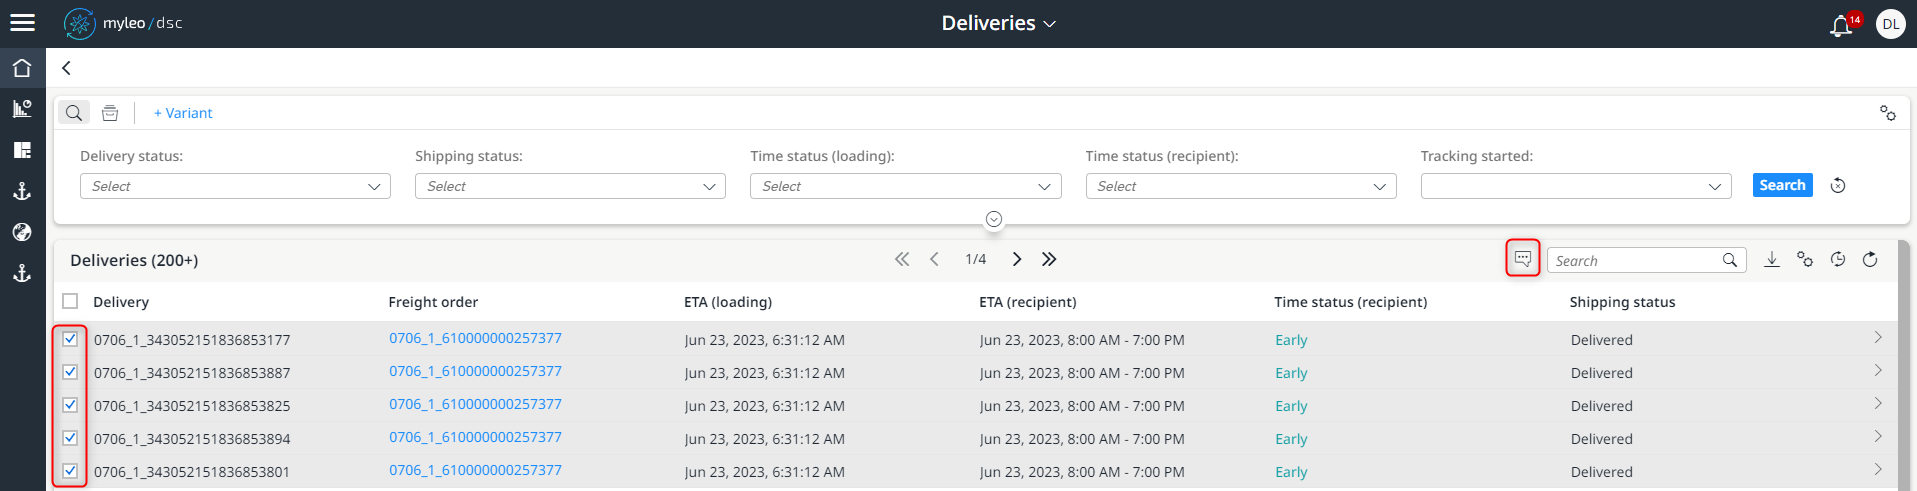Open details arrow for delivery 853887
This screenshot has height=491, width=1917.
point(1878,371)
